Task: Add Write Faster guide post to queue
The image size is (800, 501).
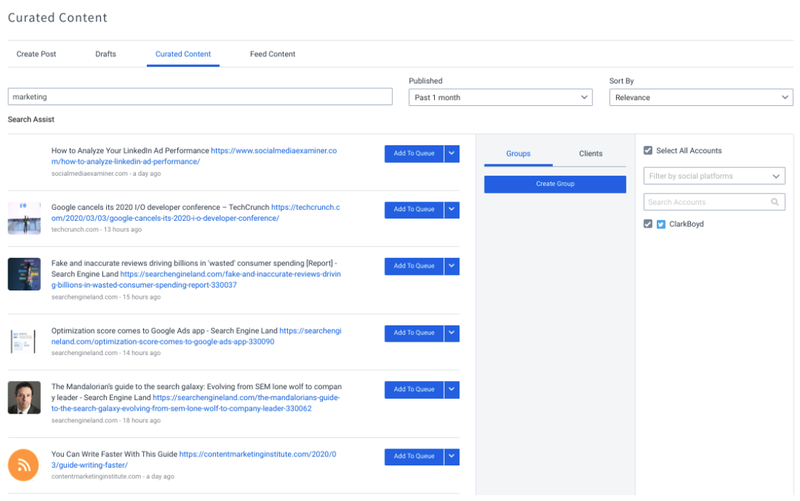Action: (414, 457)
